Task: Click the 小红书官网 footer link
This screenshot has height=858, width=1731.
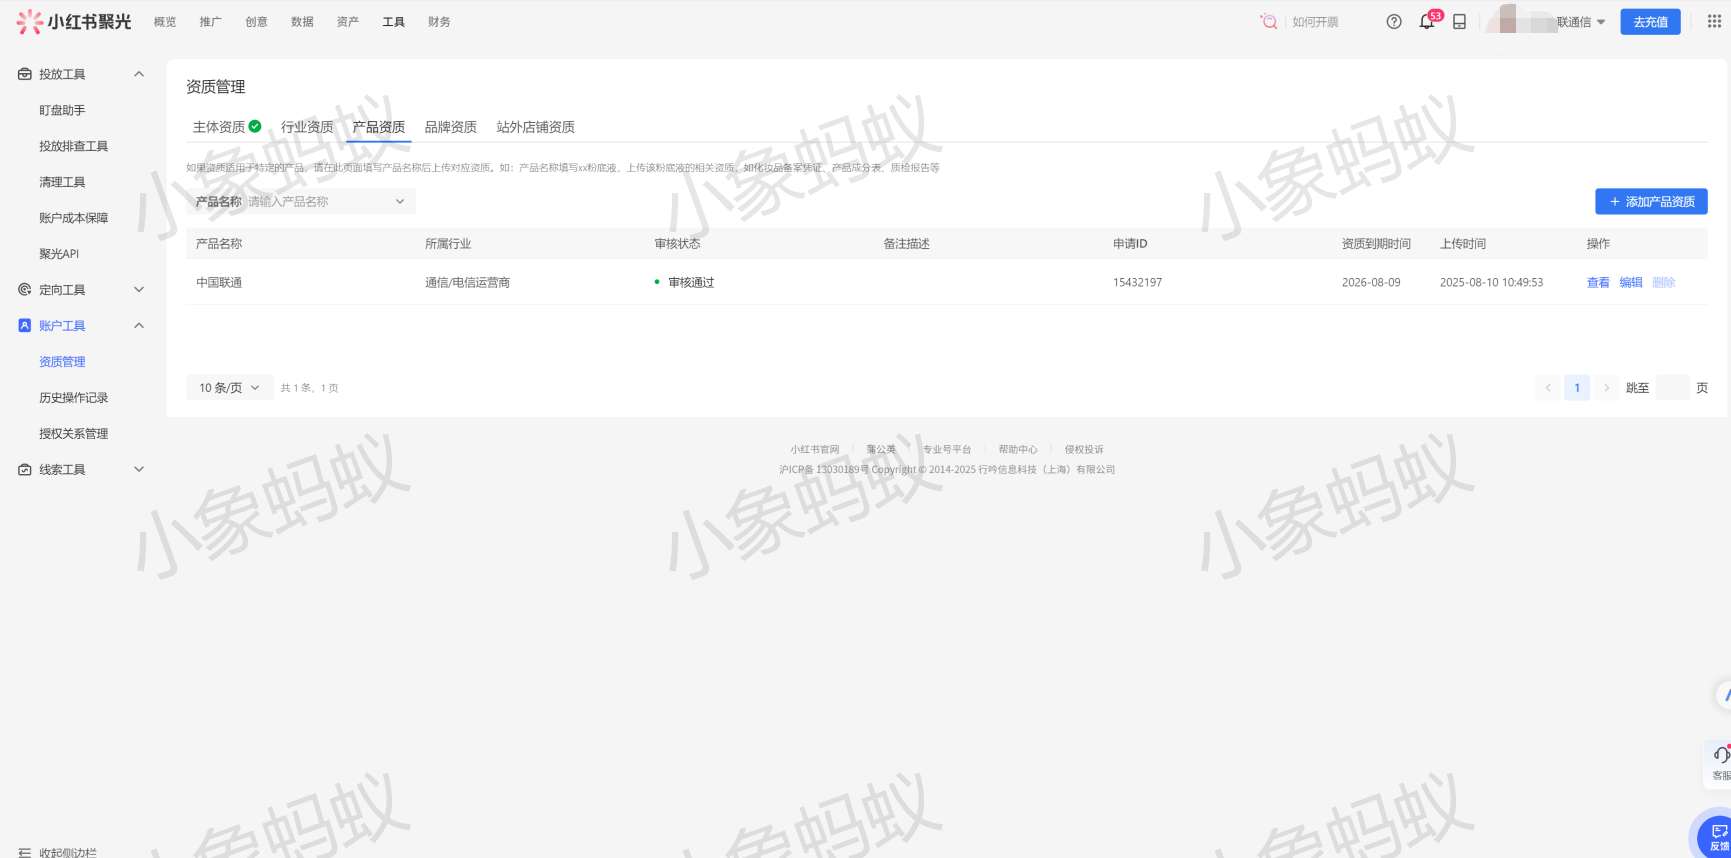Action: [x=815, y=450]
